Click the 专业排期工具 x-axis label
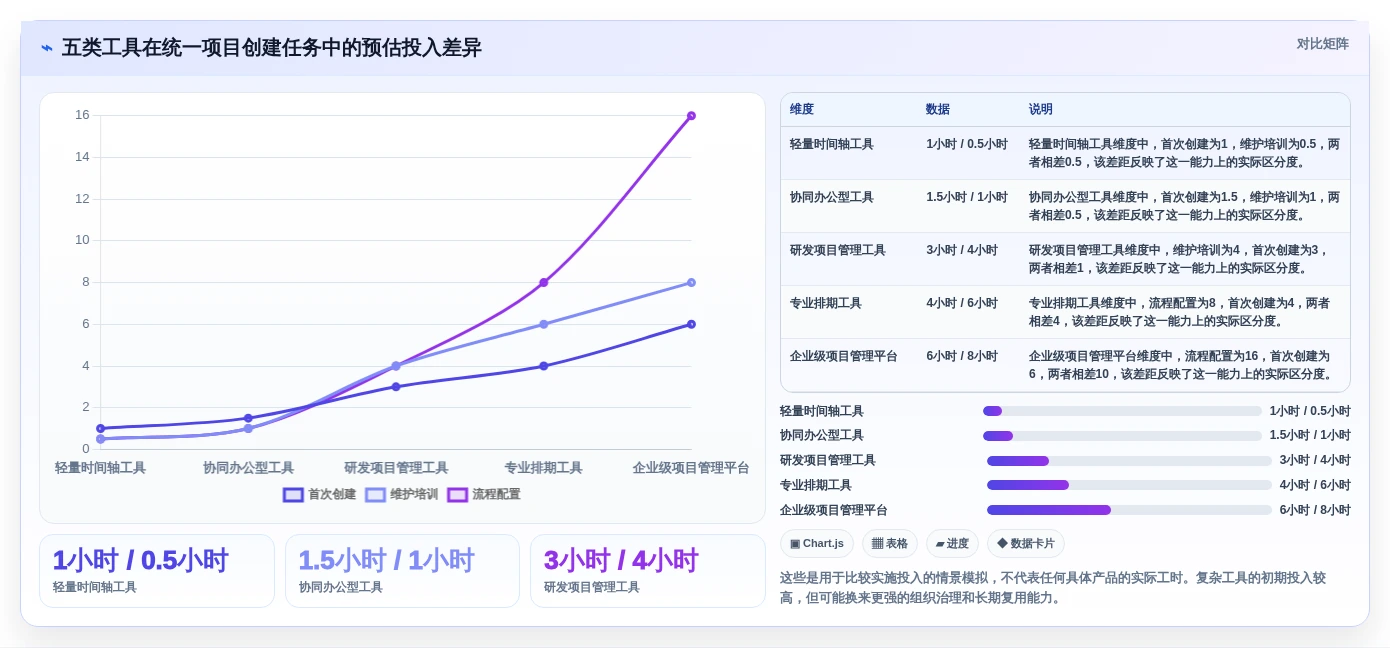The width and height of the screenshot is (1390, 648). click(x=543, y=468)
